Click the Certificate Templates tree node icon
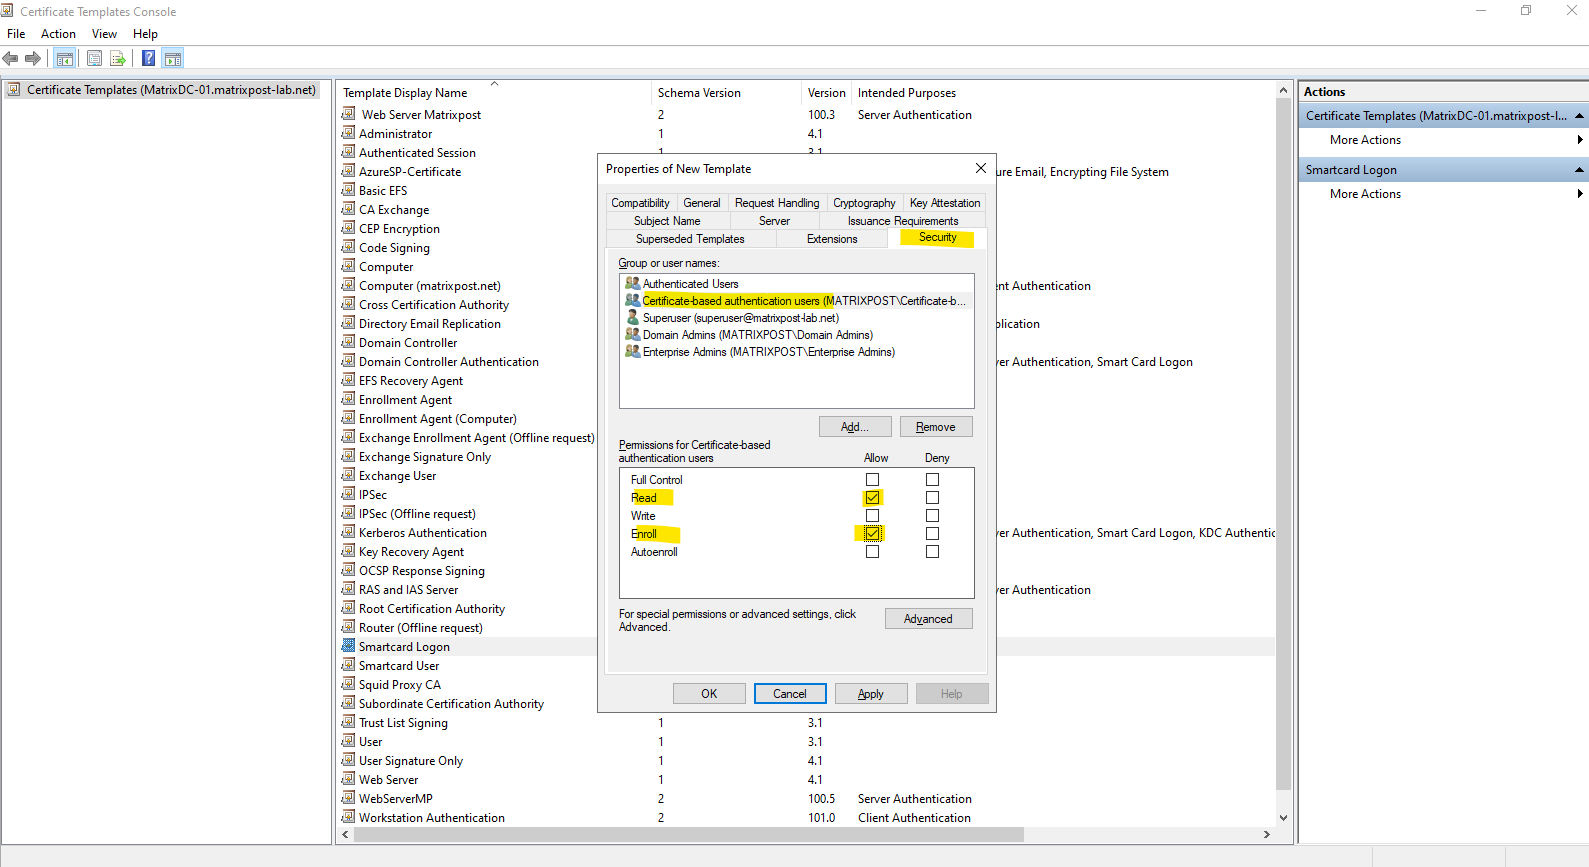 click(x=14, y=89)
